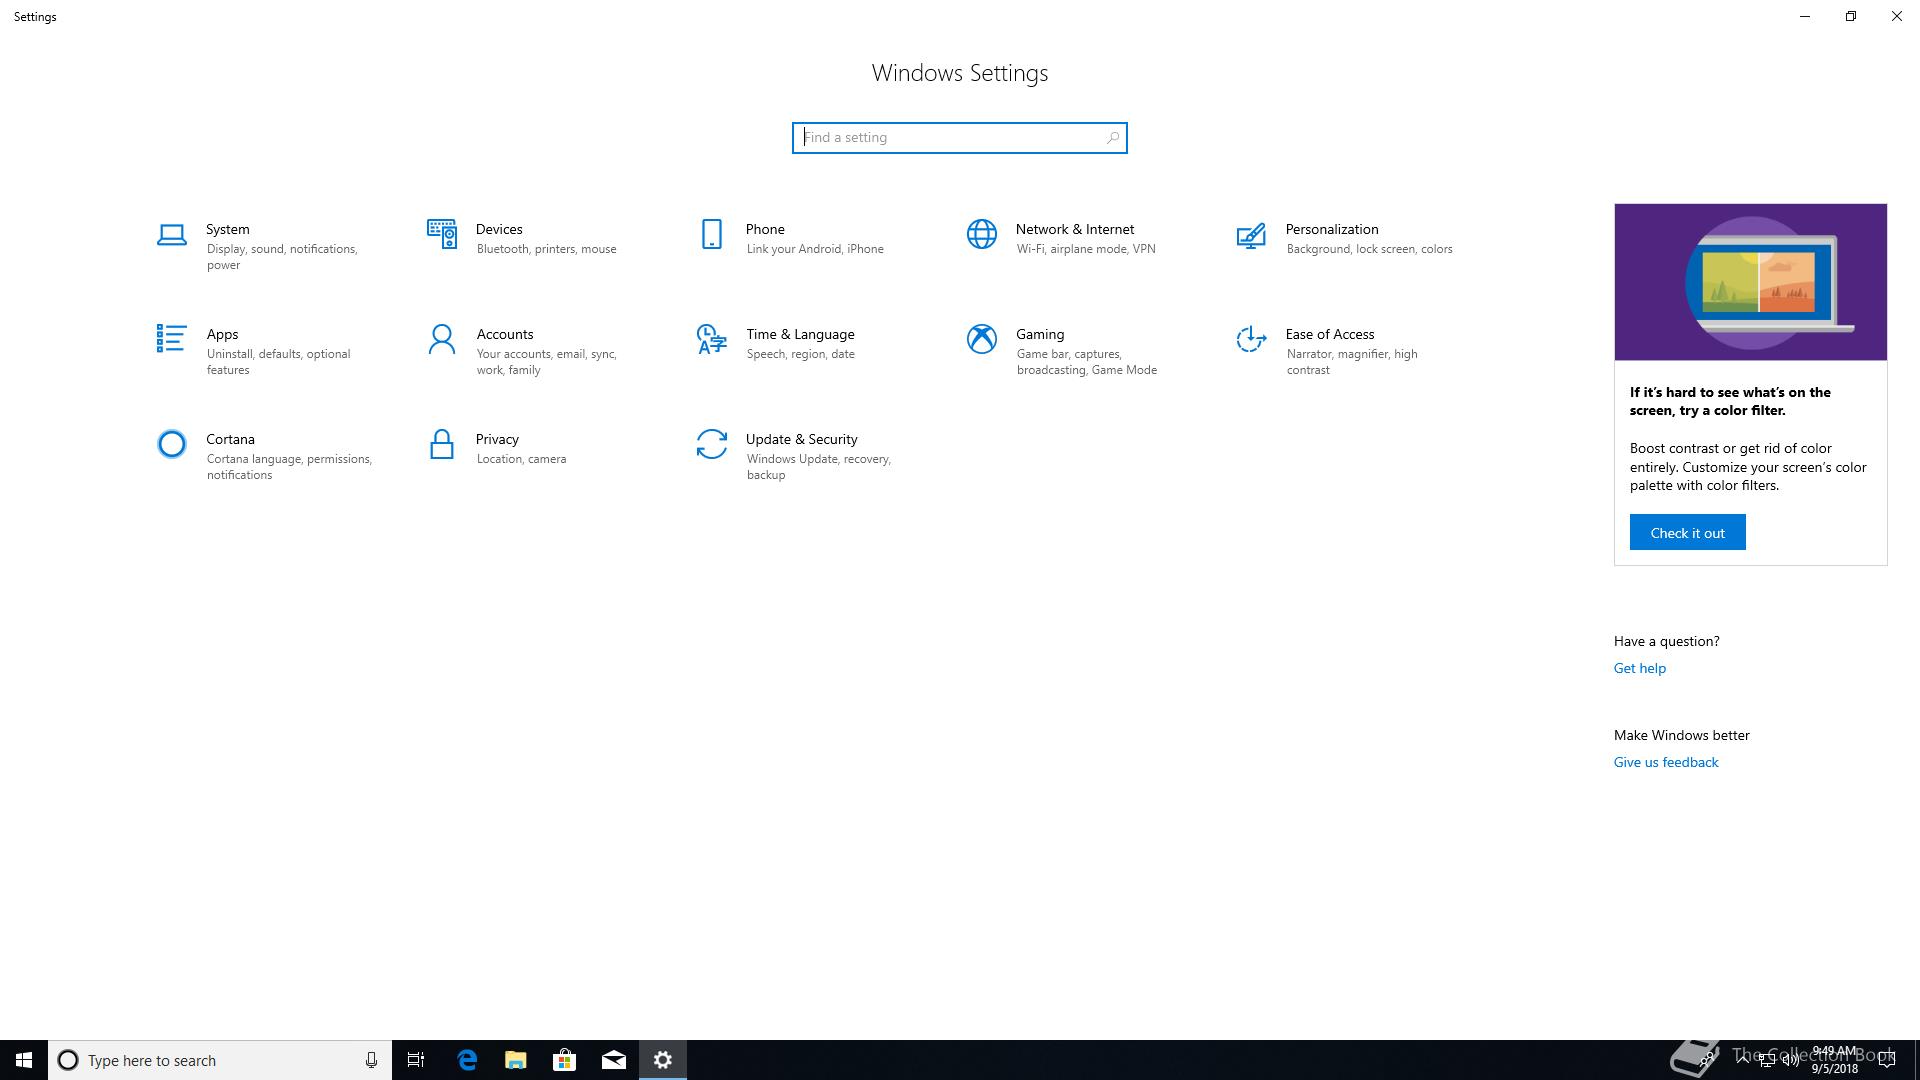
Task: Click the taskbar search microphone icon
Action: click(x=371, y=1060)
